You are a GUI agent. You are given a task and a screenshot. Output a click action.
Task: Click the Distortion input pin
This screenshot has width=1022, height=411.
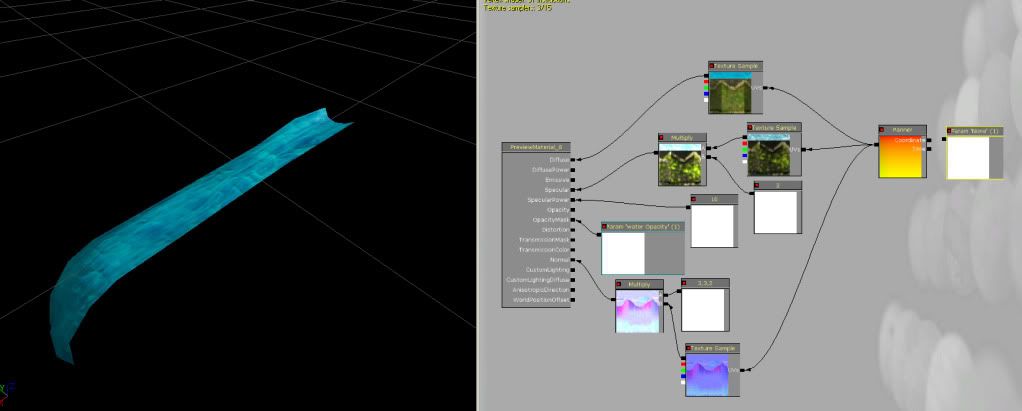tap(573, 229)
